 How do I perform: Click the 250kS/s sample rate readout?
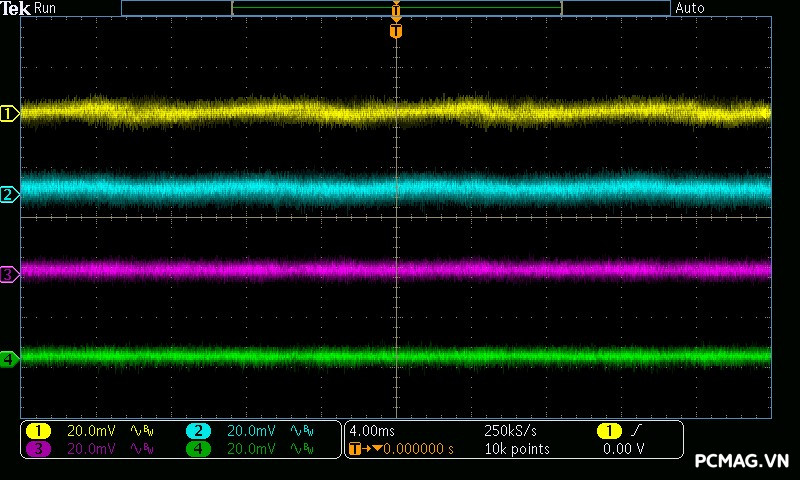pos(510,431)
